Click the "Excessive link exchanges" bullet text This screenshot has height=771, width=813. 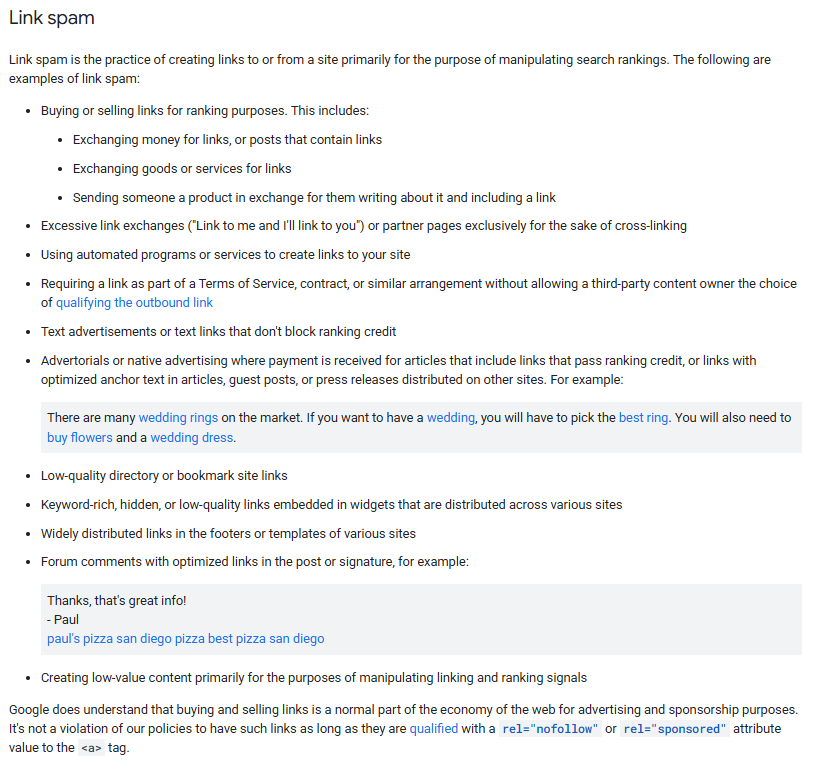pos(363,225)
